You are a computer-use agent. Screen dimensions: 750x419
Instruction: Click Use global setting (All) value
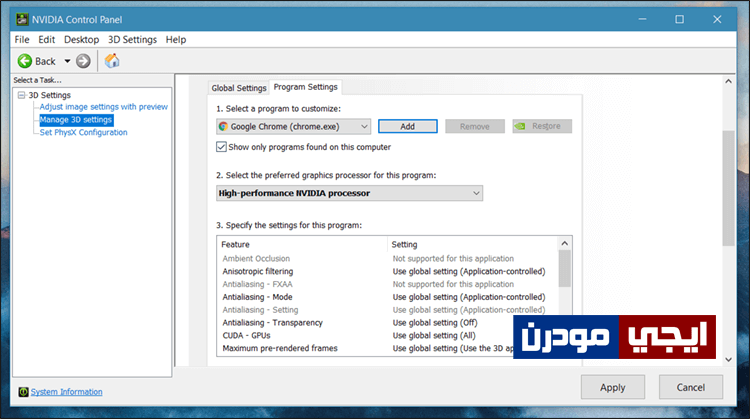(434, 335)
